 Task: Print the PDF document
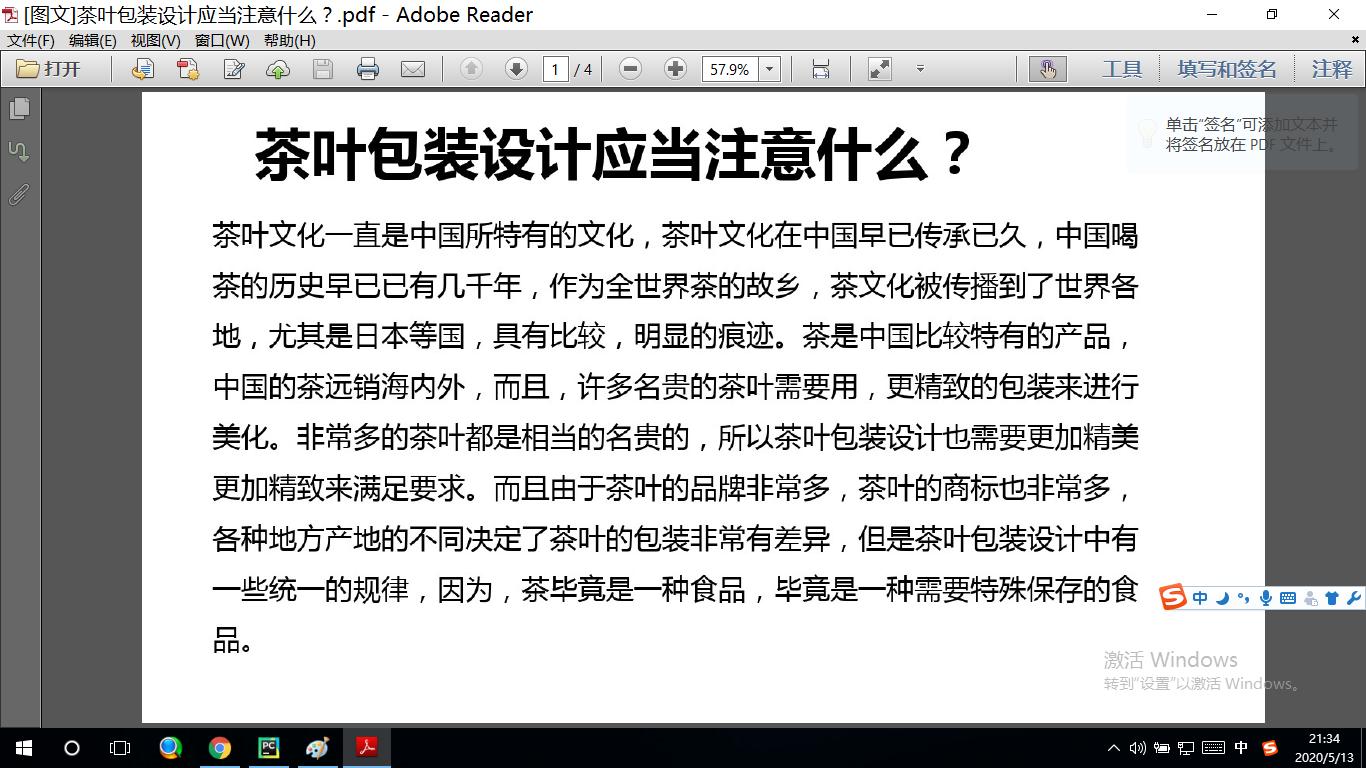(x=370, y=68)
